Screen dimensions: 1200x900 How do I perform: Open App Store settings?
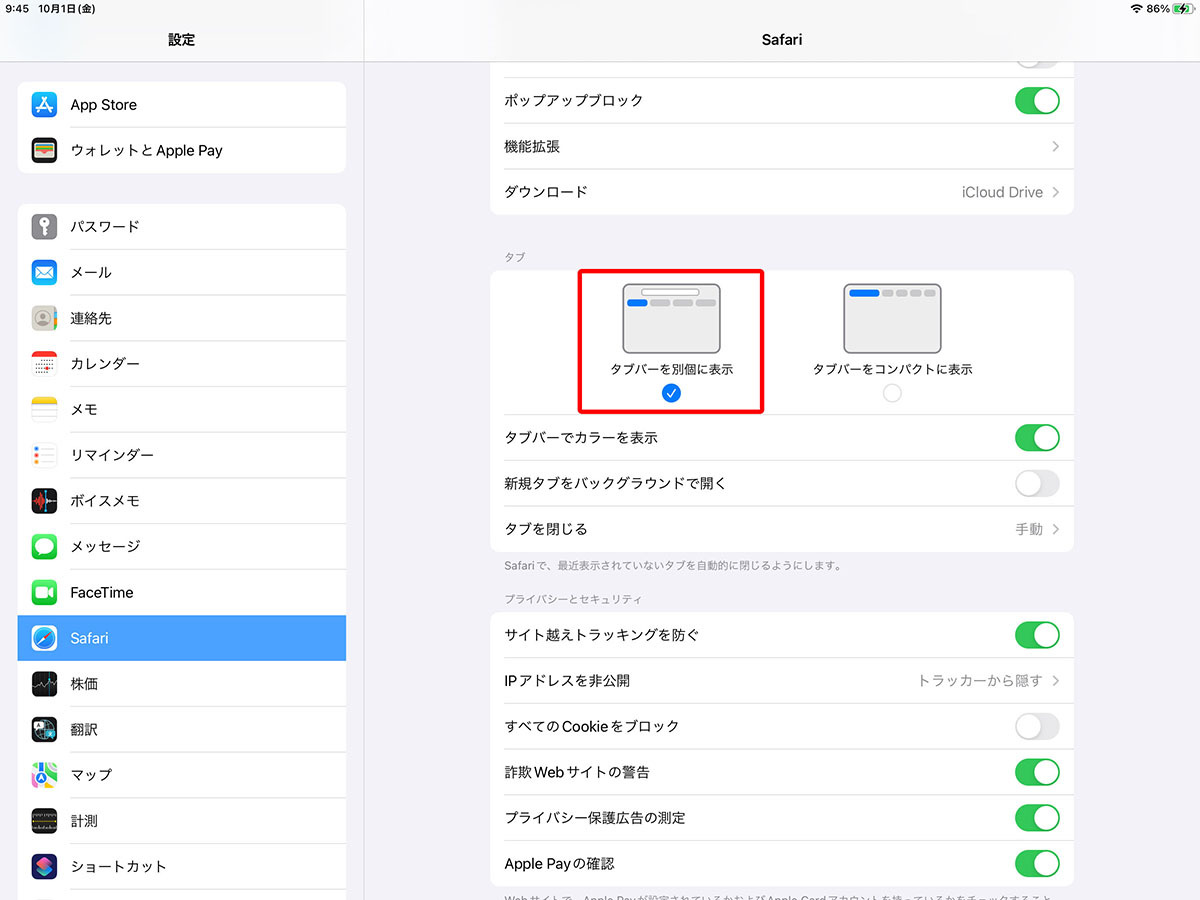[x=182, y=105]
